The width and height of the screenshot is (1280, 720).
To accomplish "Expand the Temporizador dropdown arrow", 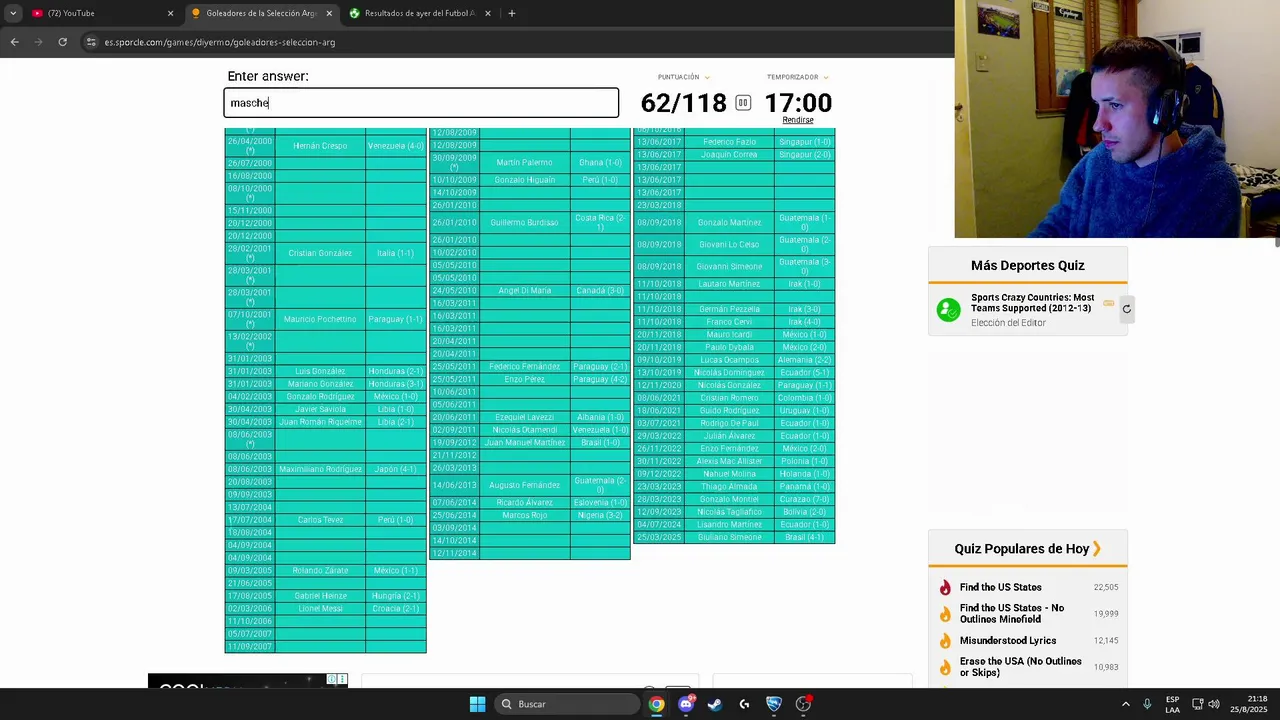I will (x=826, y=77).
